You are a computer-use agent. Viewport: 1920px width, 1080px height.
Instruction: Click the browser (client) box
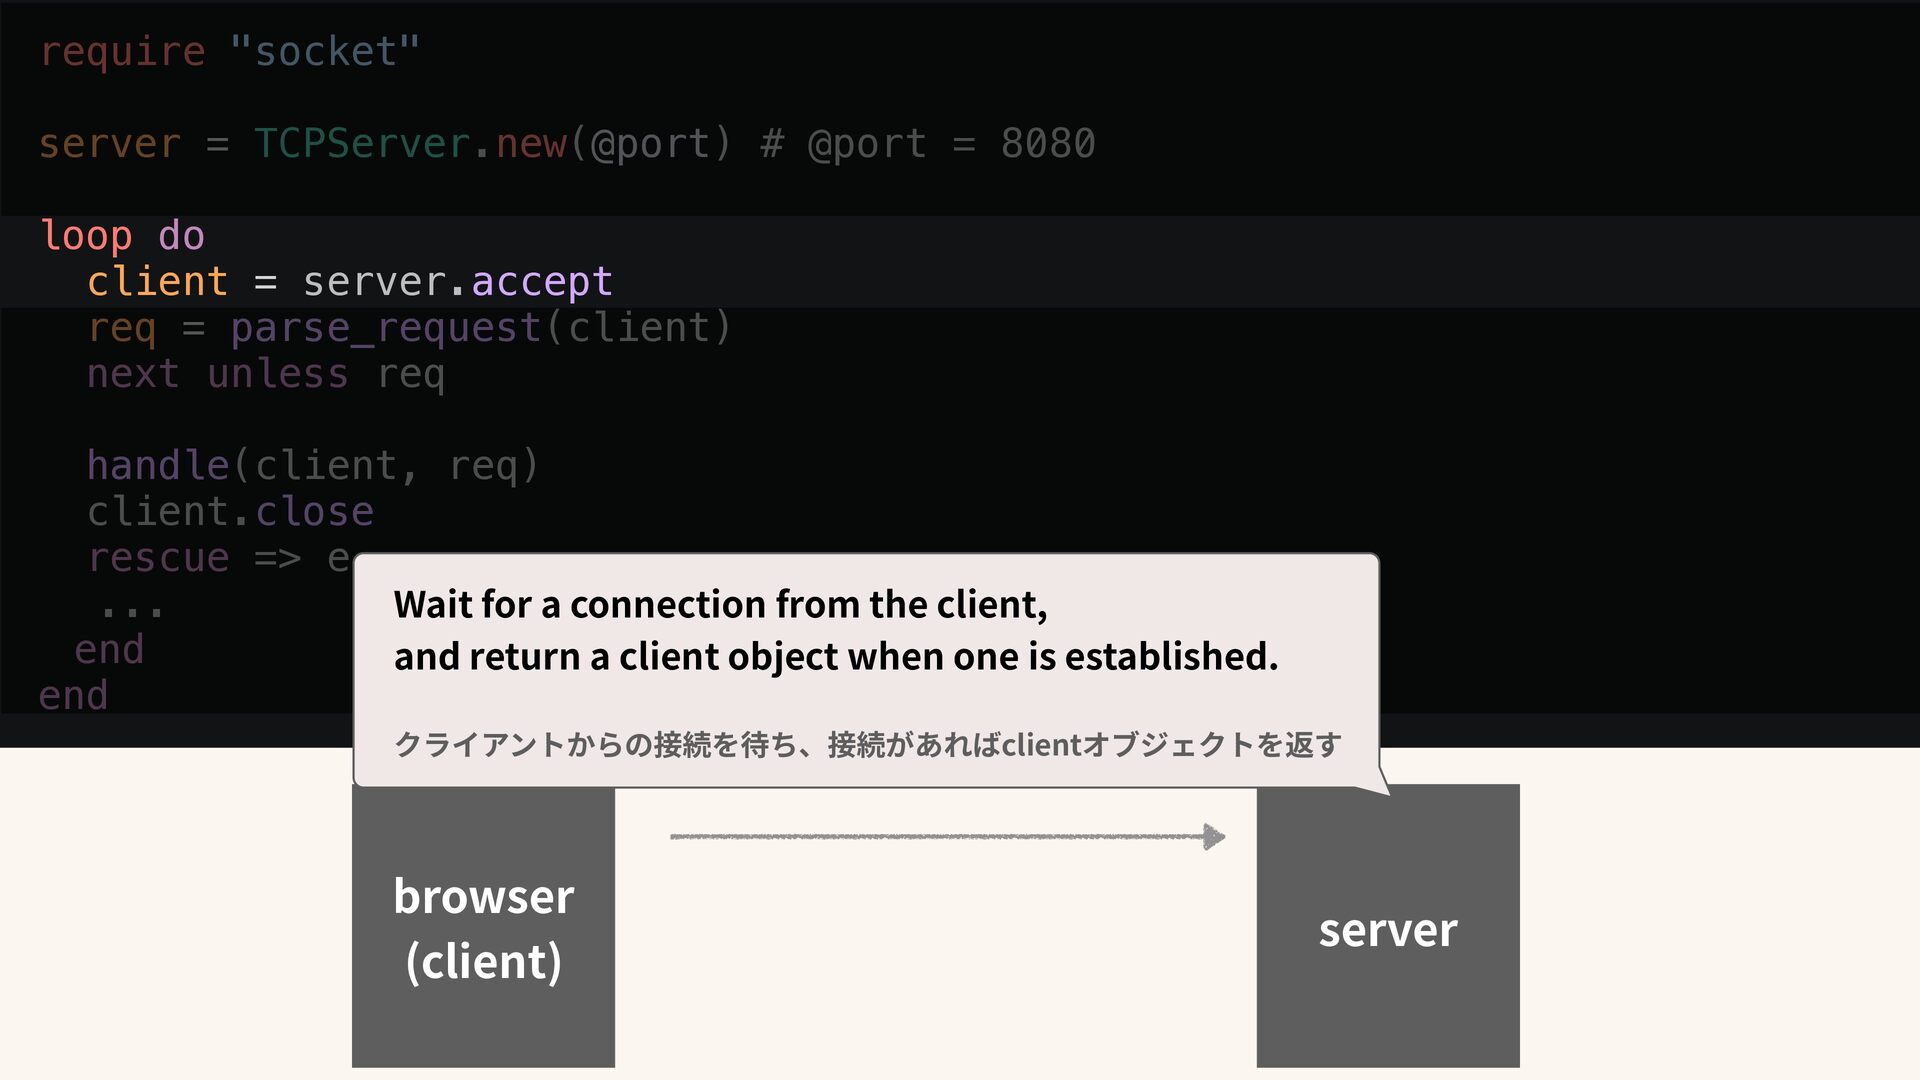click(x=483, y=927)
